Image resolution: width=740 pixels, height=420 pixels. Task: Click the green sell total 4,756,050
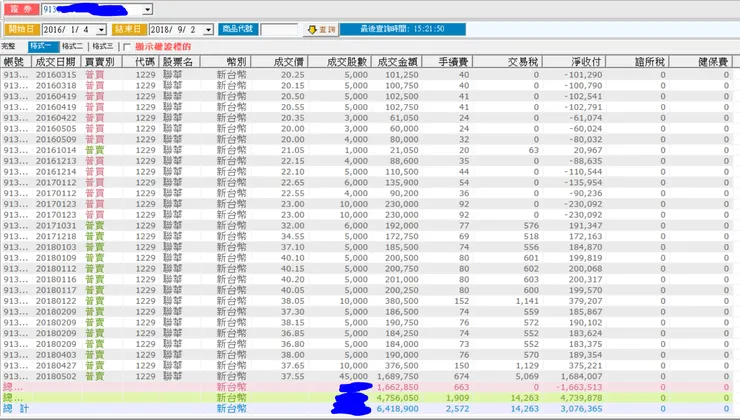point(397,398)
